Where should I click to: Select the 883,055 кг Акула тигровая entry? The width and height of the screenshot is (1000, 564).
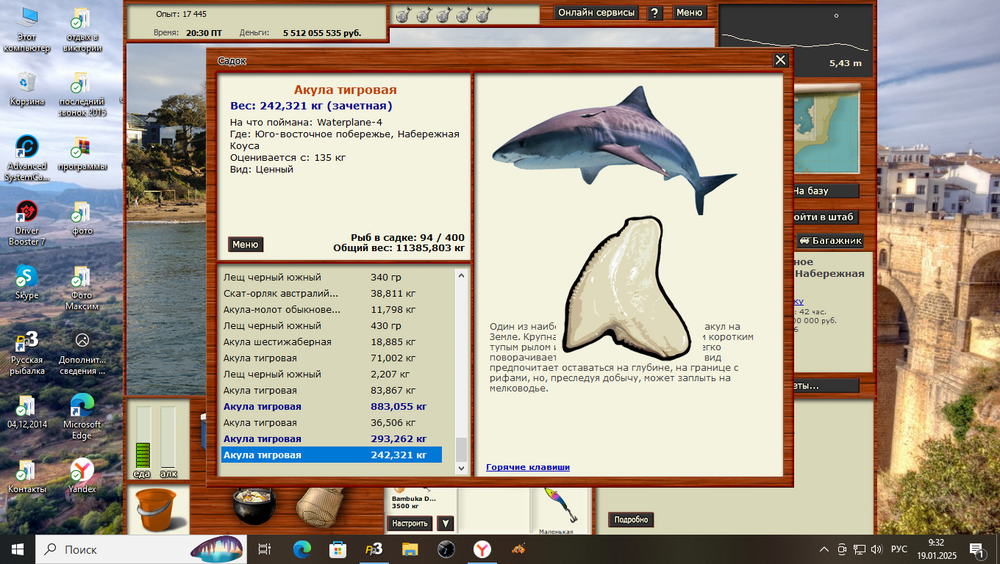pos(330,407)
